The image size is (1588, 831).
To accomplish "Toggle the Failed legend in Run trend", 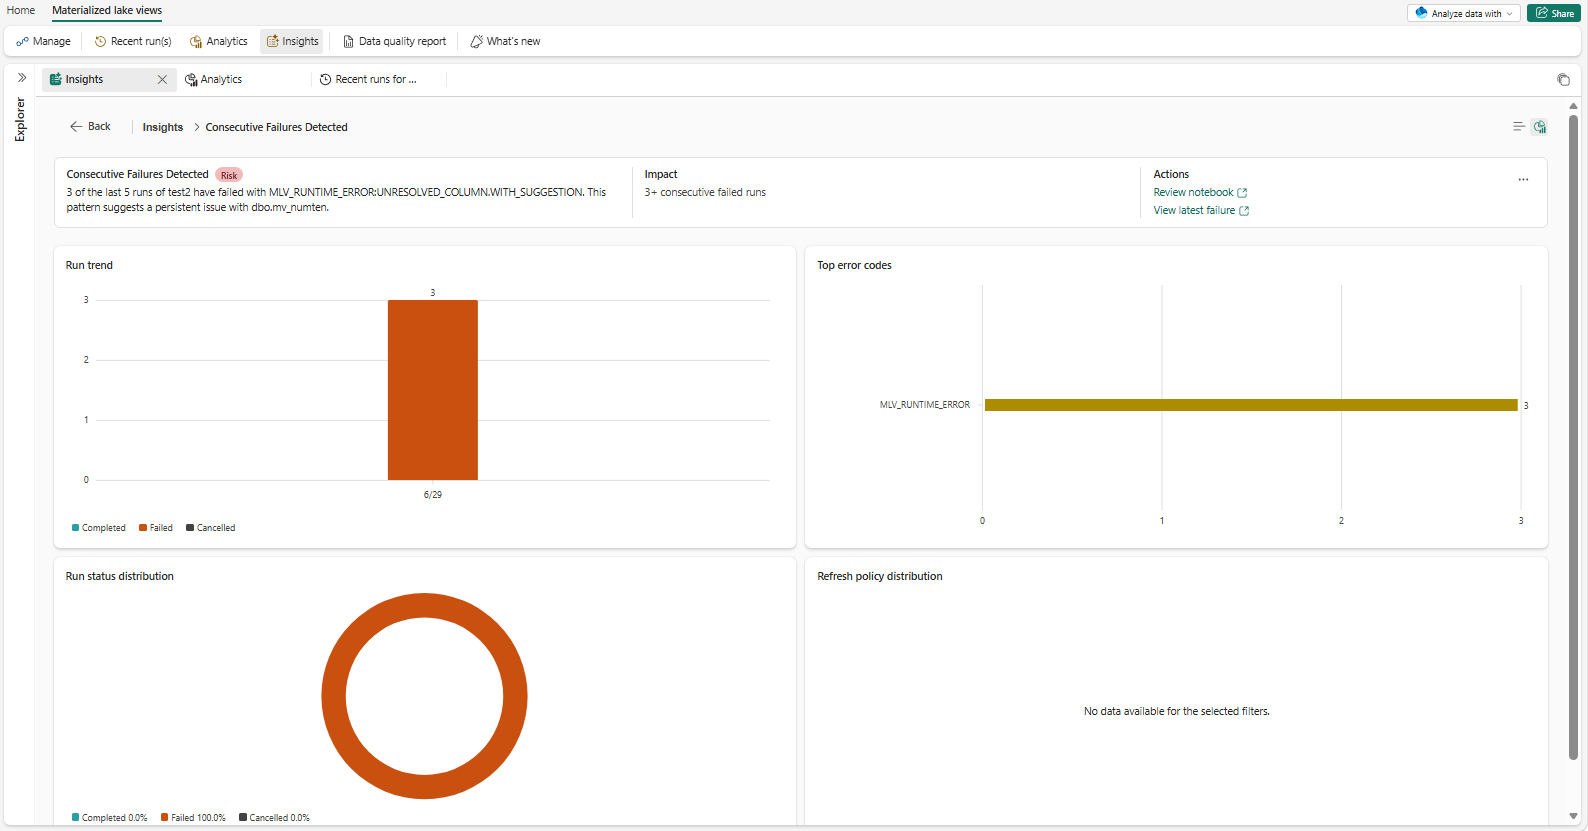I will click(156, 528).
